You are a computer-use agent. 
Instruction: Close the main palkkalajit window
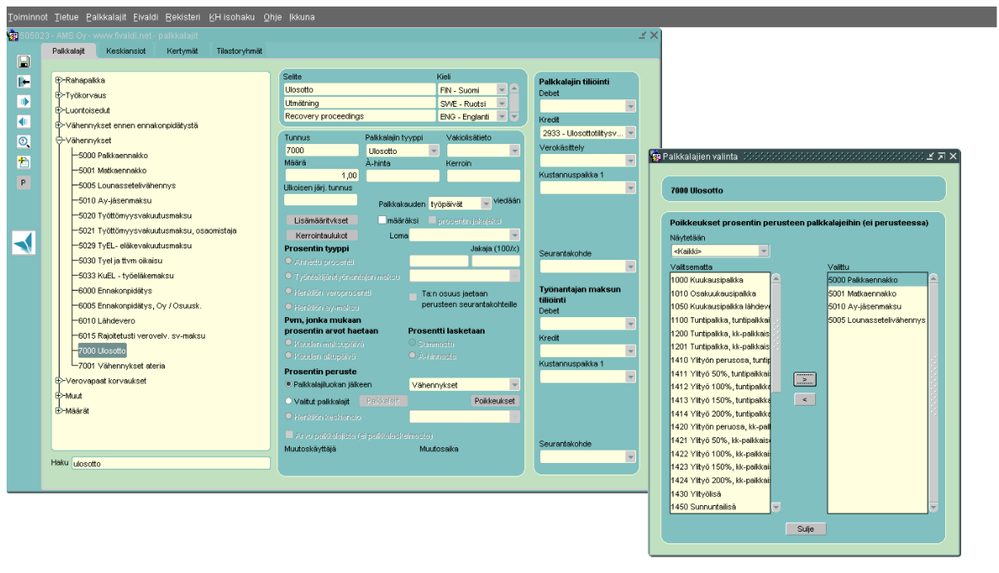coord(654,36)
